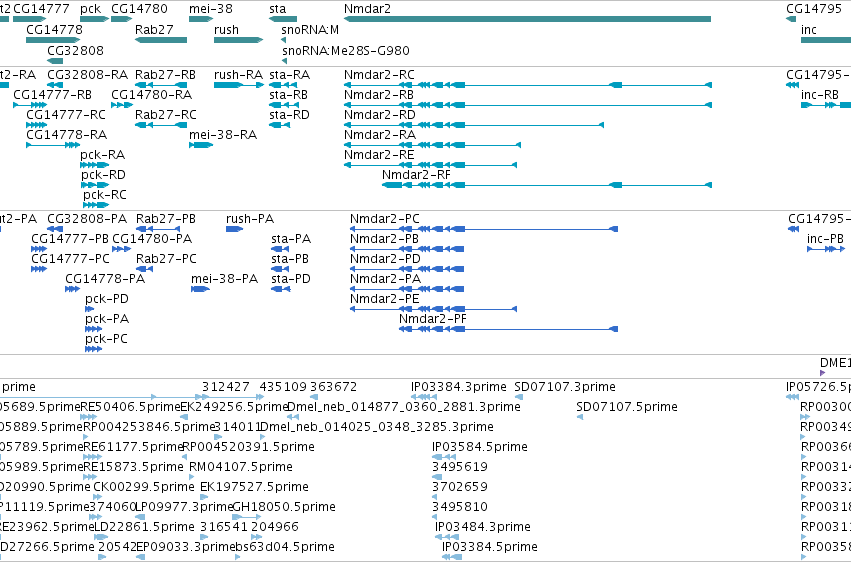Screen dimensions: 851x562
Task: Click the sta gene name
Action: pyautogui.click(x=277, y=9)
